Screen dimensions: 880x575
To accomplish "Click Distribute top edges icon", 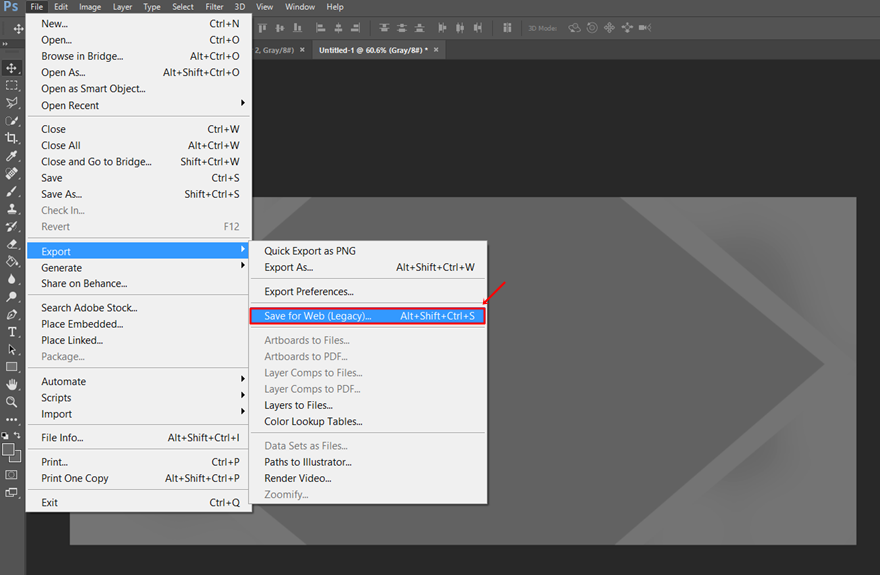I will (384, 27).
